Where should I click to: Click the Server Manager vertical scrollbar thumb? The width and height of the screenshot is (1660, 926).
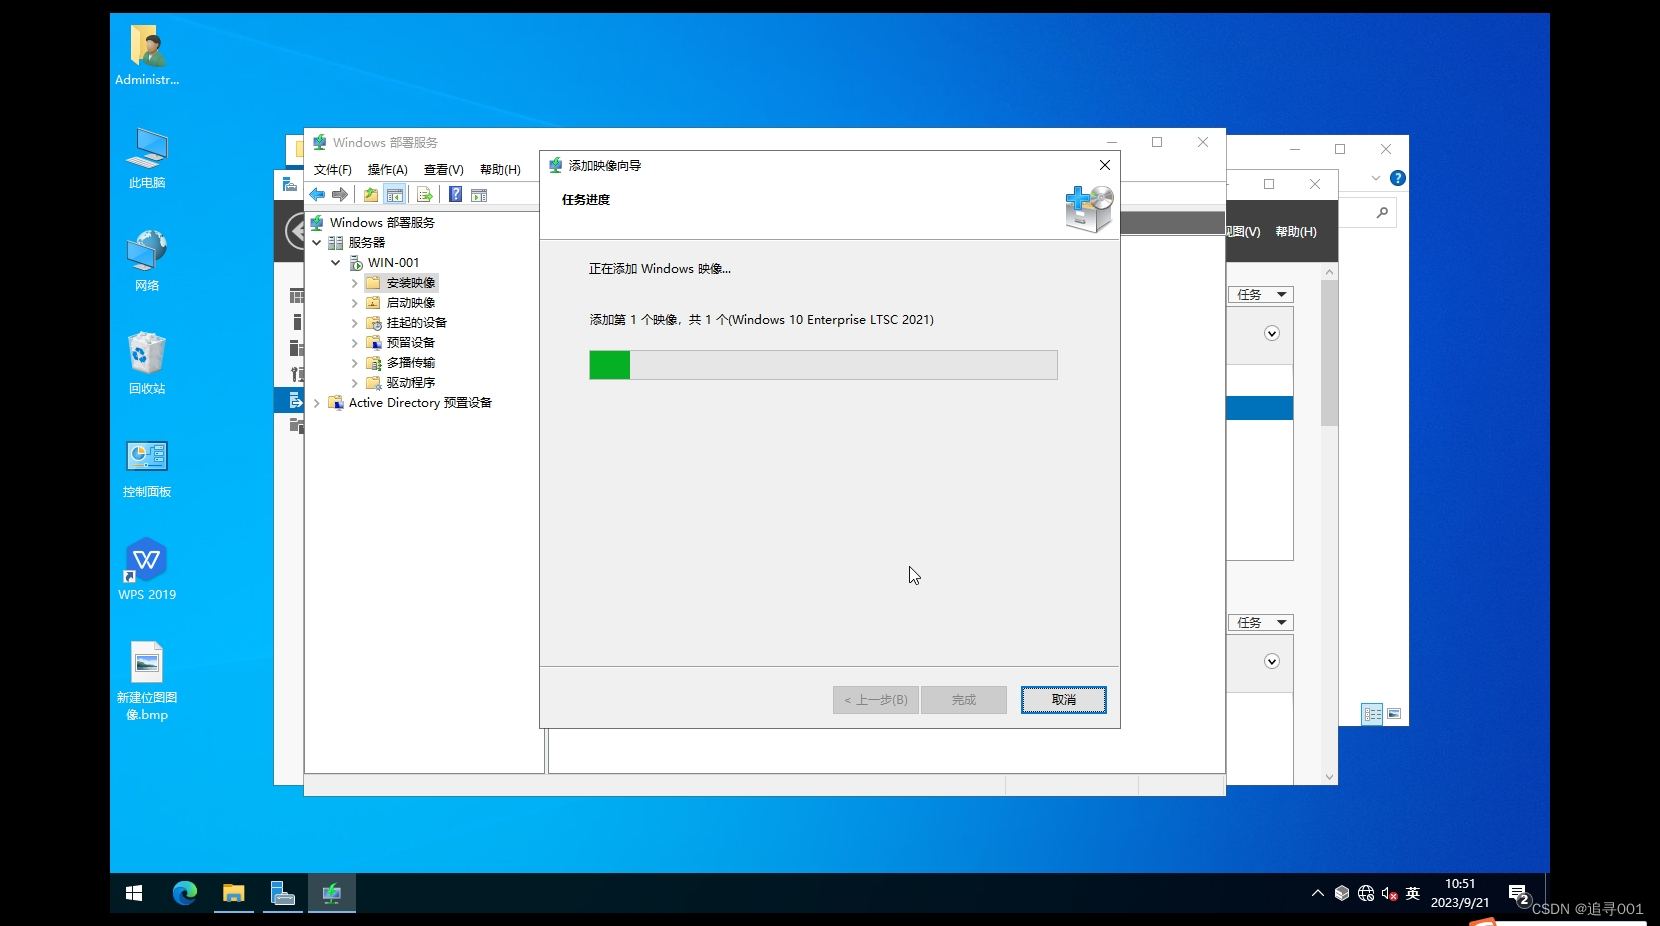point(1329,353)
